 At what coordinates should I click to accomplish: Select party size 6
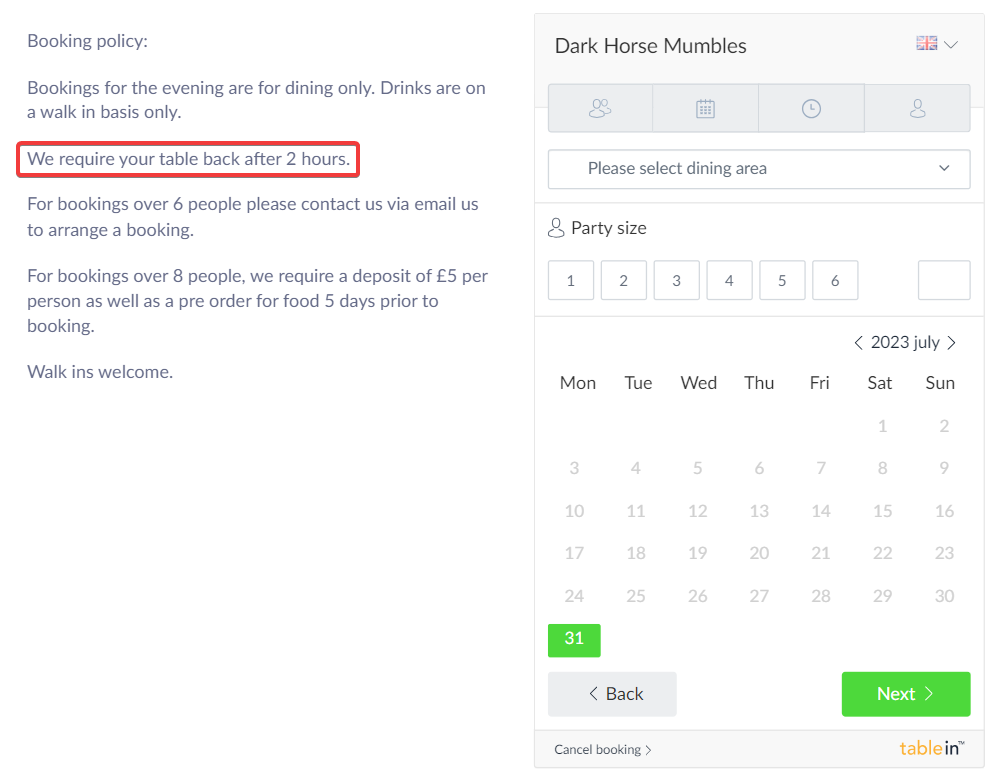pyautogui.click(x=835, y=281)
